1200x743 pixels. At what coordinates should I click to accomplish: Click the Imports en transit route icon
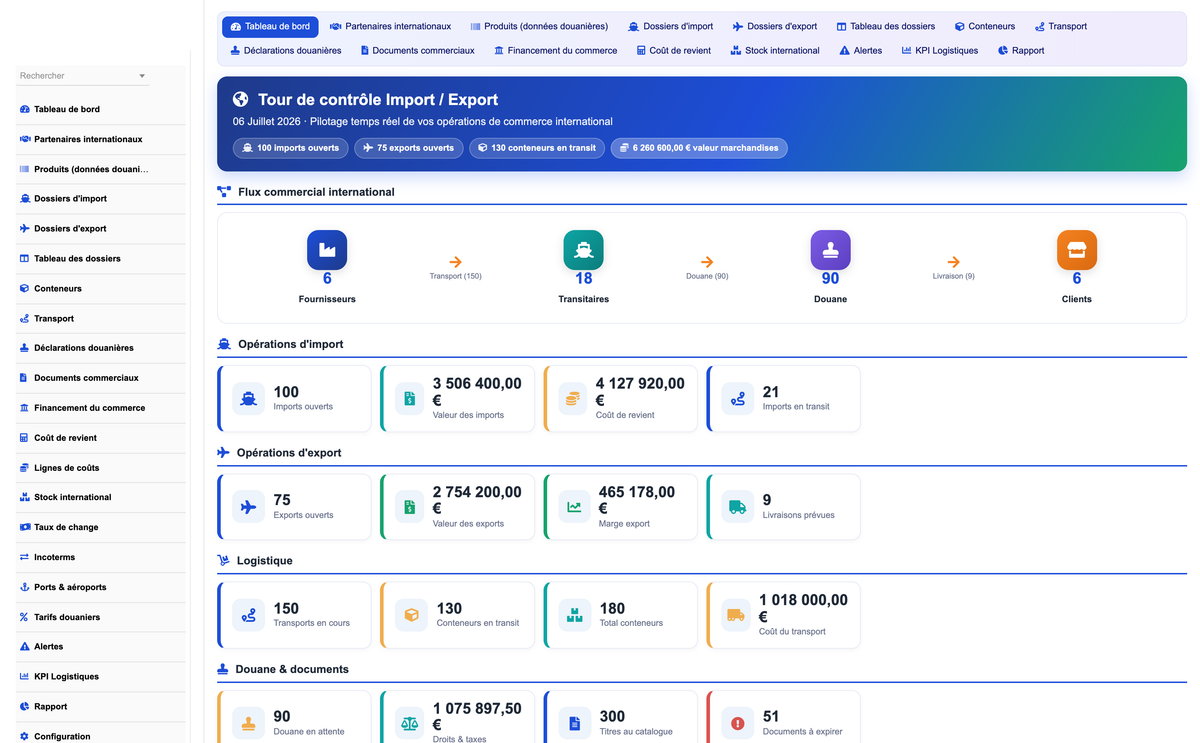click(737, 399)
